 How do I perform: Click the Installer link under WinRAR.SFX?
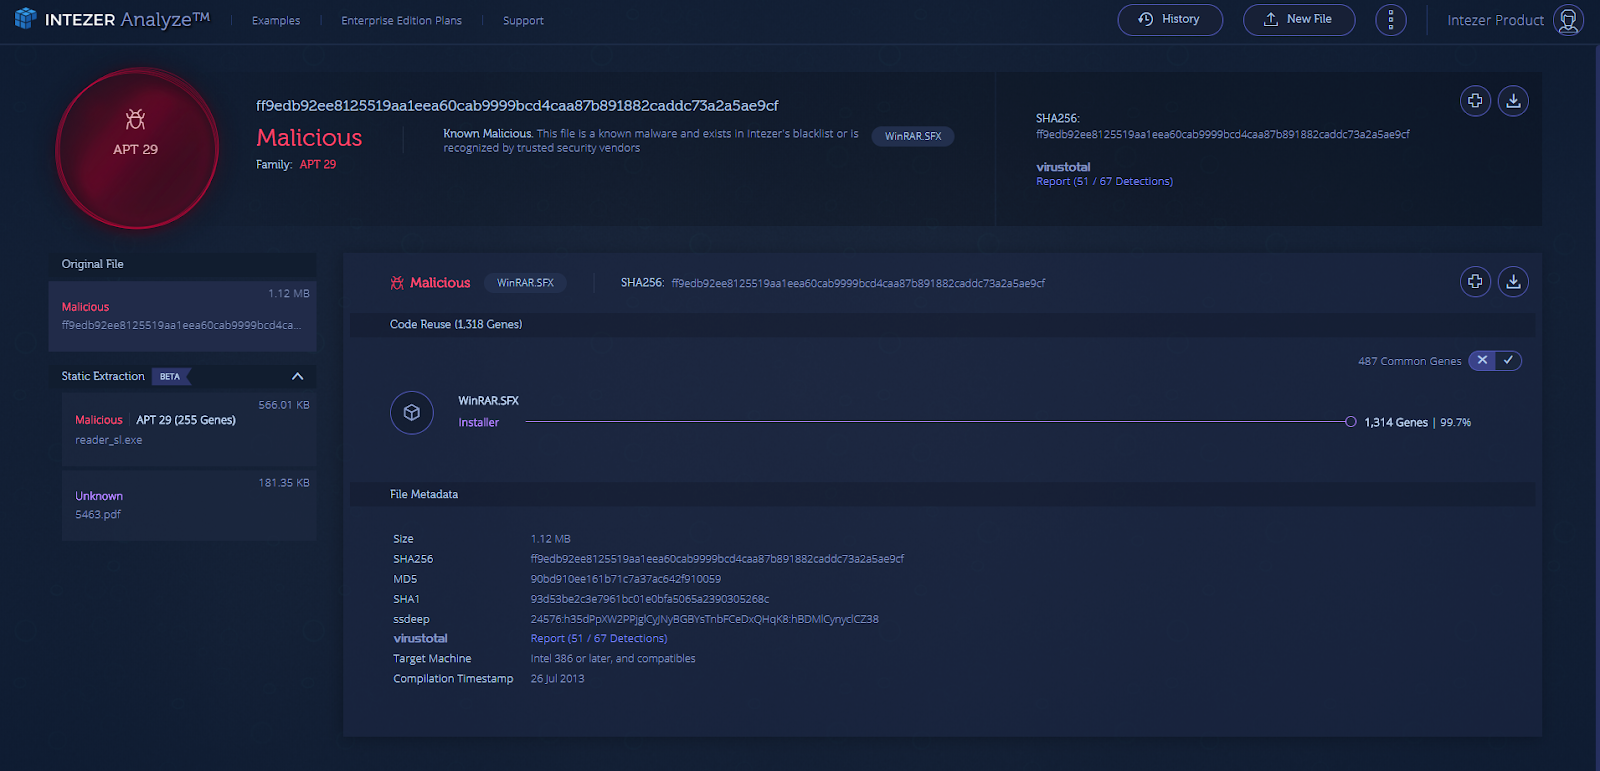click(478, 423)
